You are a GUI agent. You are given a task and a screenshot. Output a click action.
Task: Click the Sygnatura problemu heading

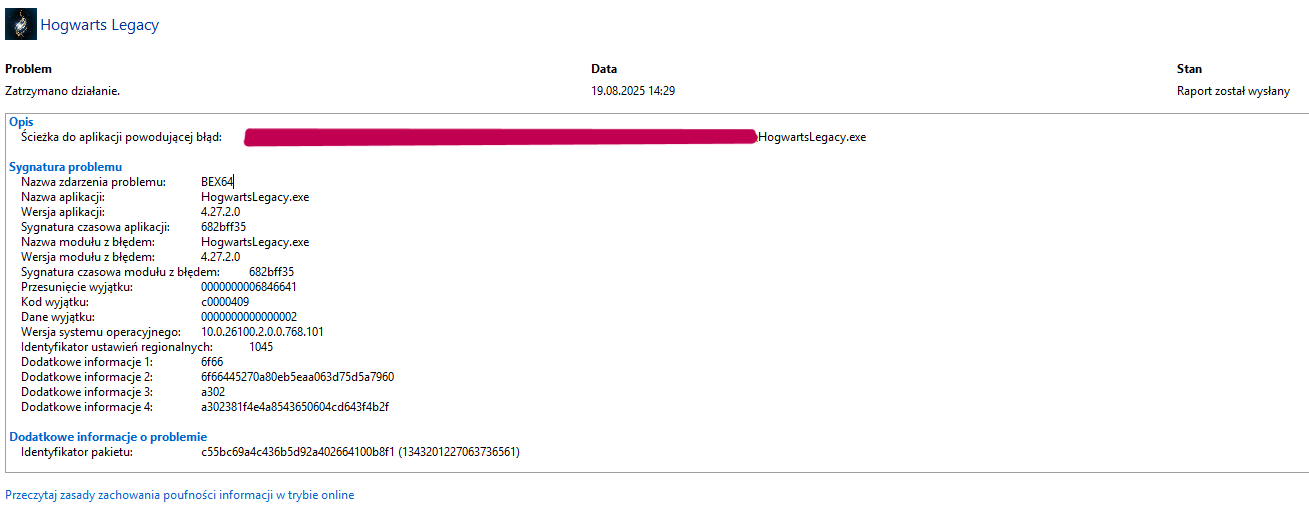[x=65, y=167]
